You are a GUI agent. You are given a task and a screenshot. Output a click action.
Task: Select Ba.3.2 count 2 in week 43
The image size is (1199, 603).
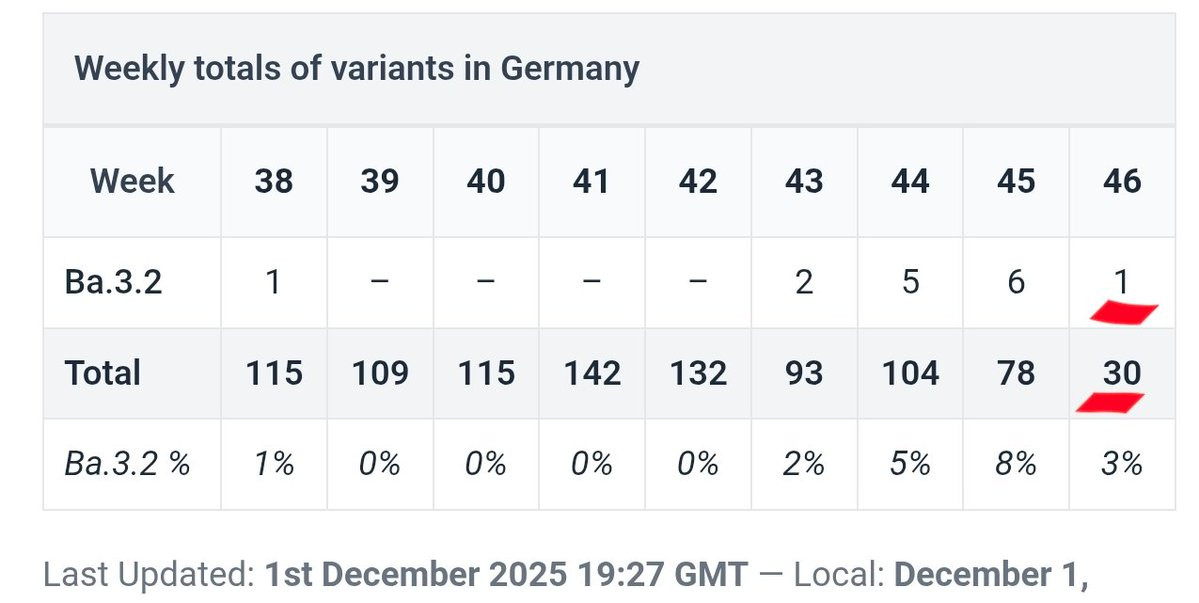[804, 282]
